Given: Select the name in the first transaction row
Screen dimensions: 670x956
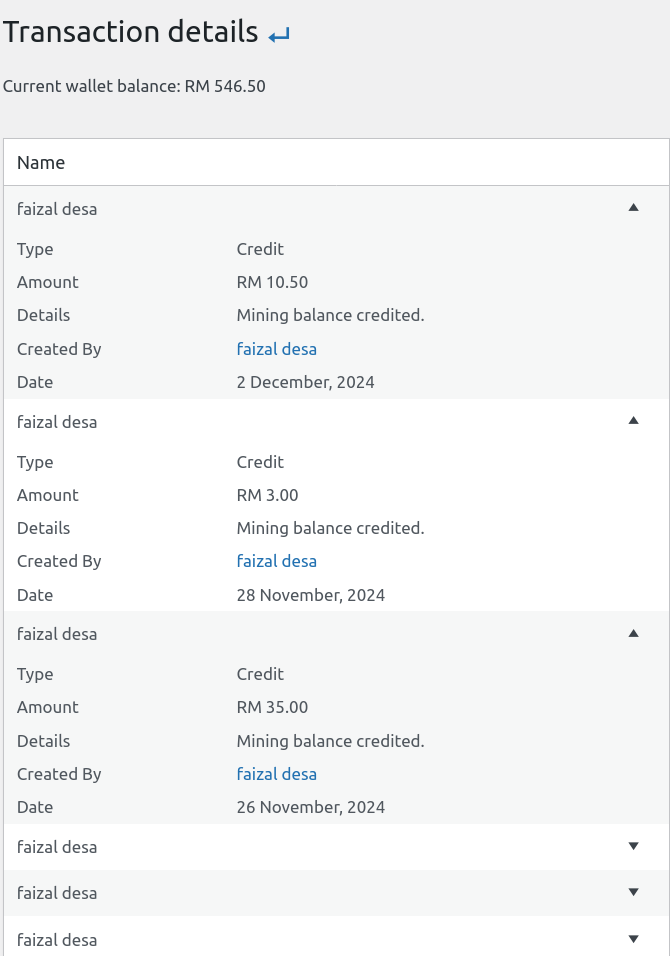Looking at the screenshot, I should coord(57,209).
